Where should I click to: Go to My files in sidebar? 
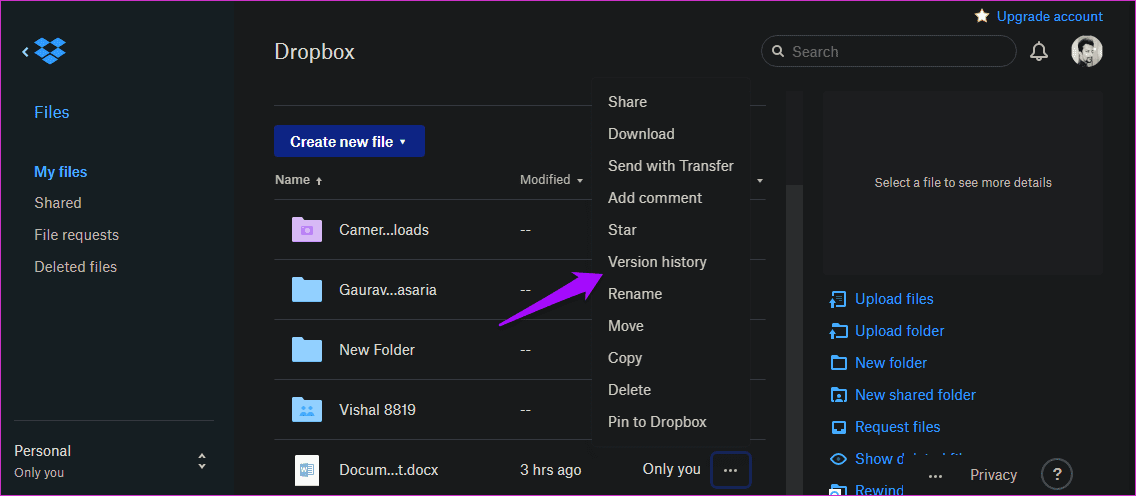click(61, 172)
